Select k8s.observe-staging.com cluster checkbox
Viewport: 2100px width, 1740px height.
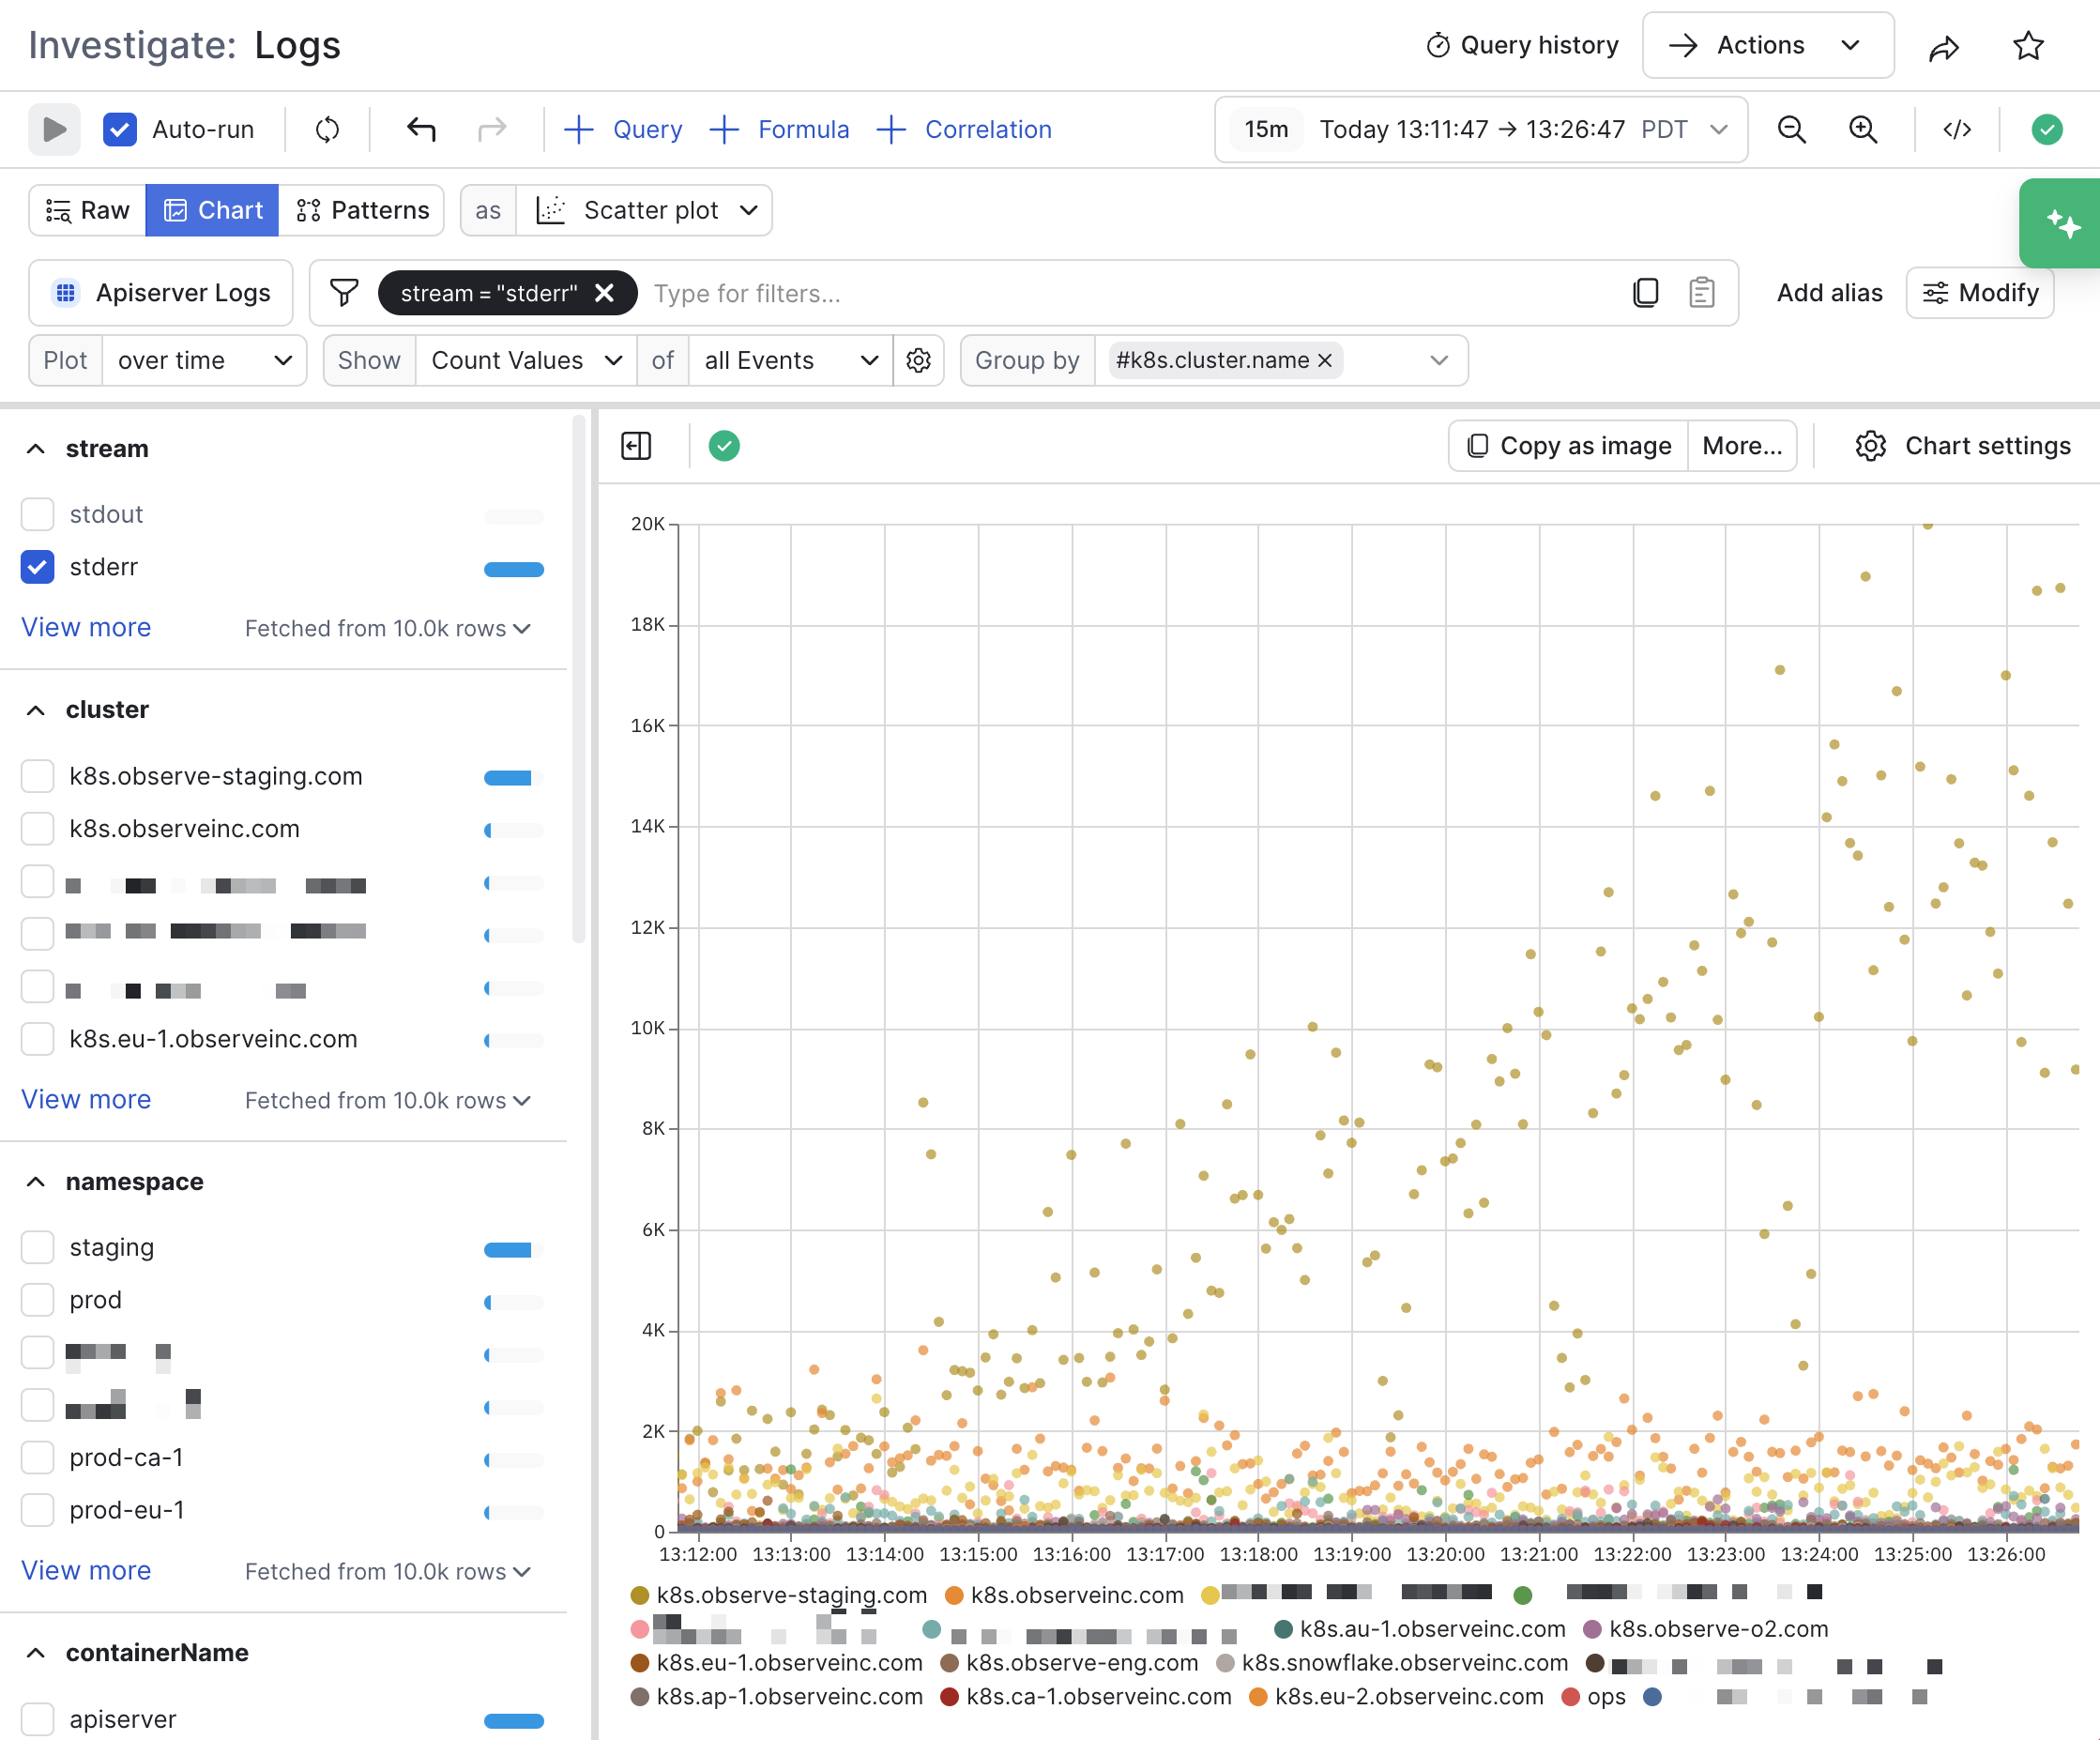tap(38, 776)
